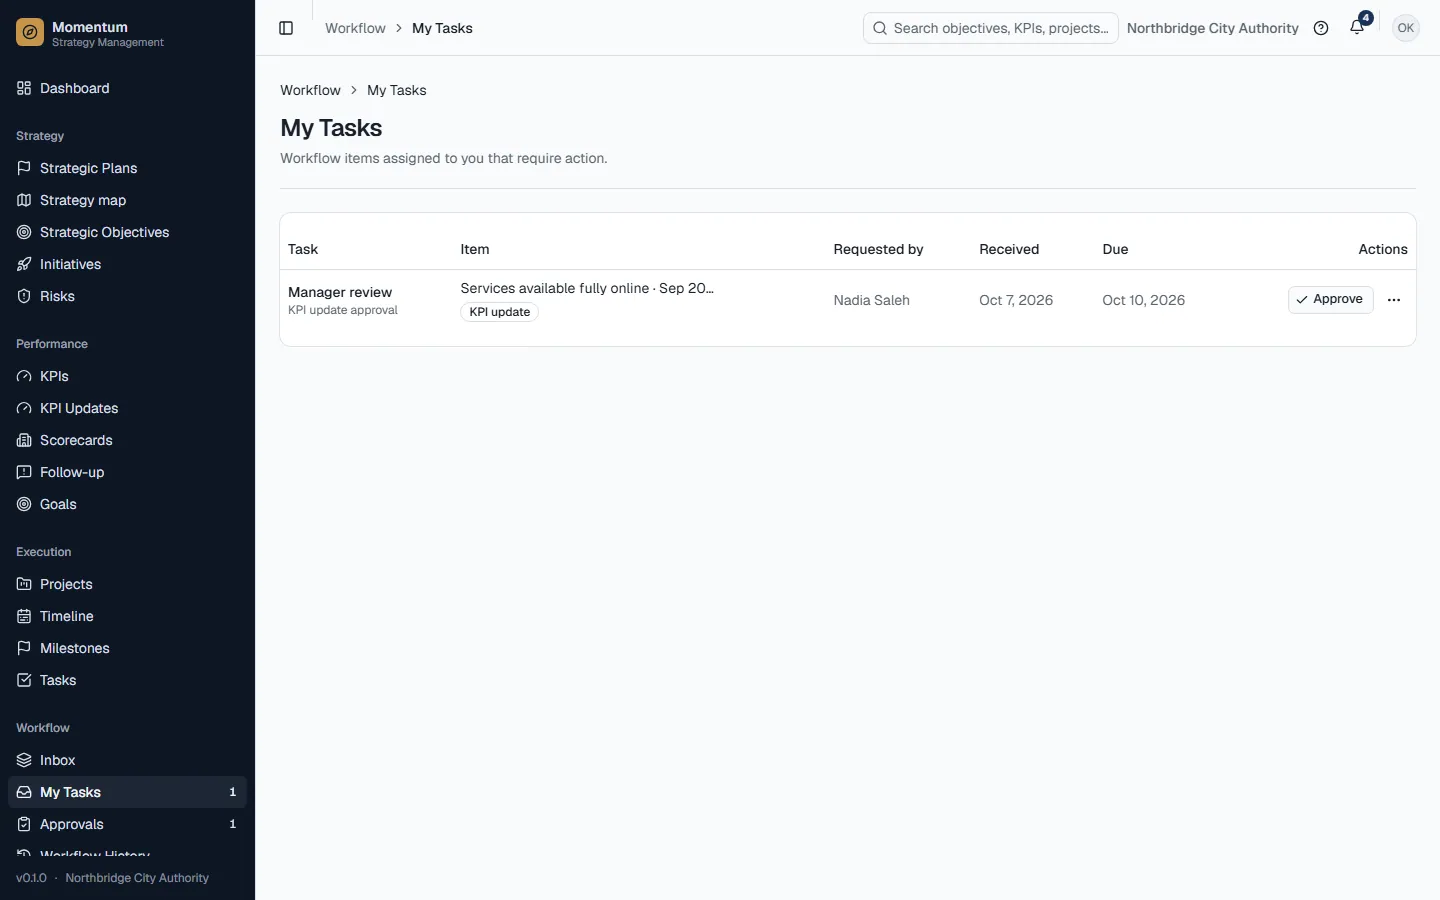Open Strategic Objectives section

[x=127, y=232]
